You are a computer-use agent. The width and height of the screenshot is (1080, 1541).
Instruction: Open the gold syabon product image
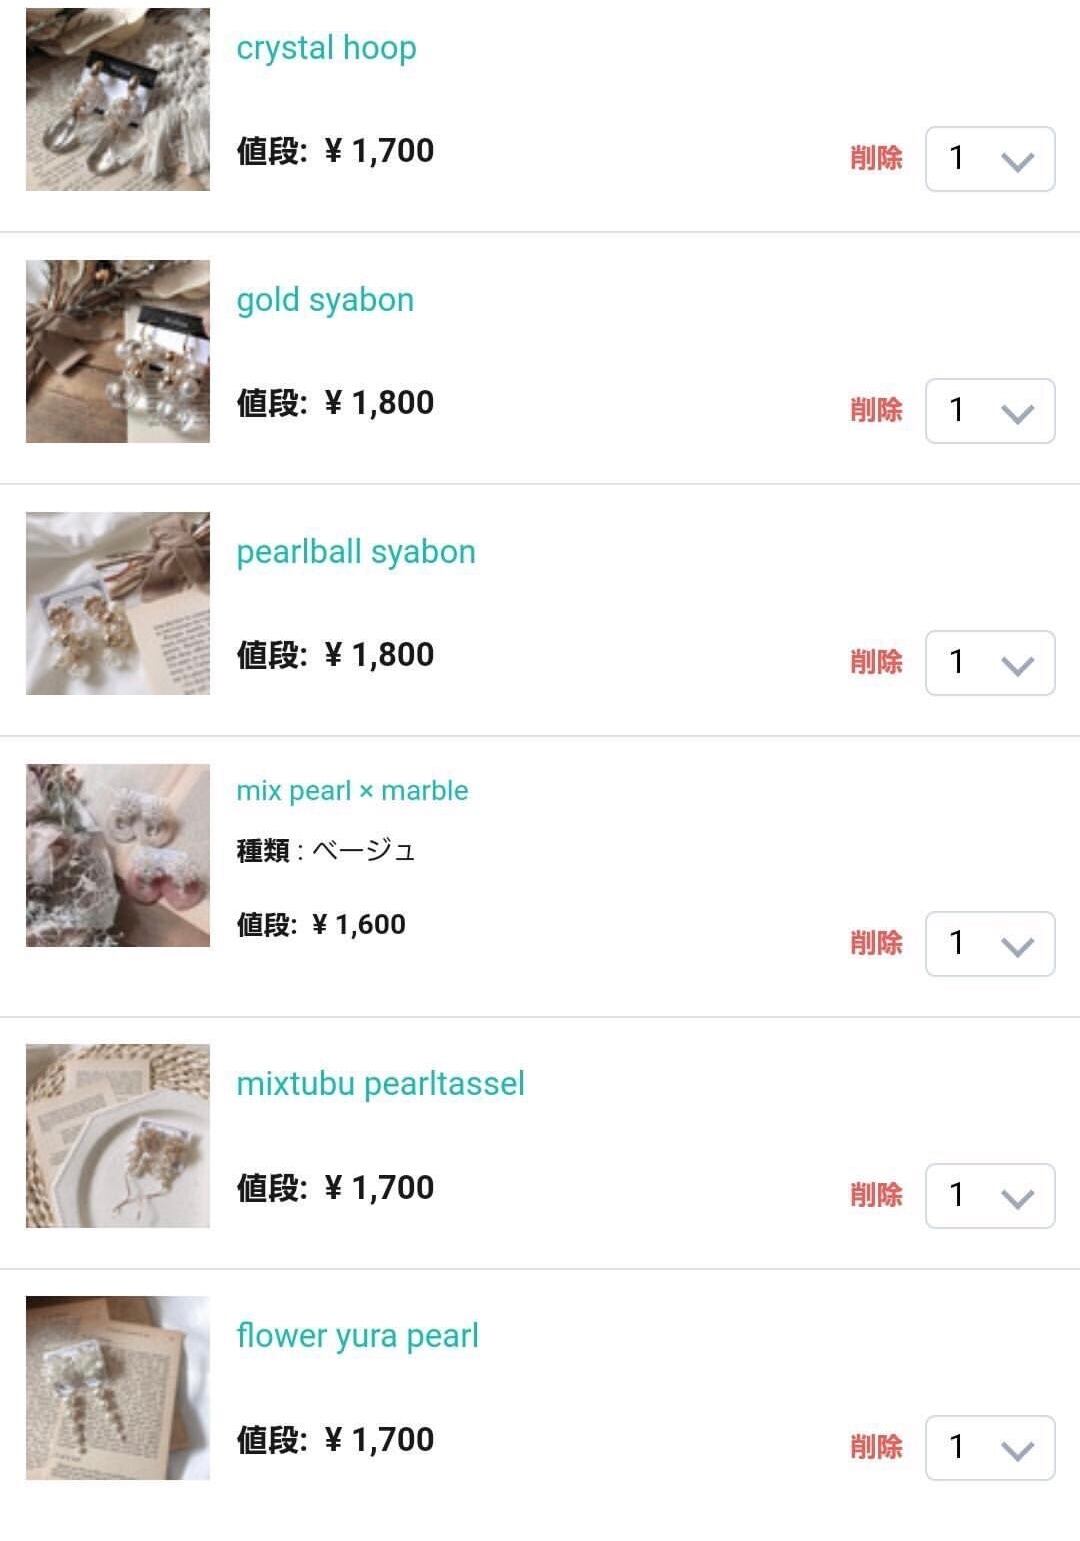pyautogui.click(x=118, y=351)
